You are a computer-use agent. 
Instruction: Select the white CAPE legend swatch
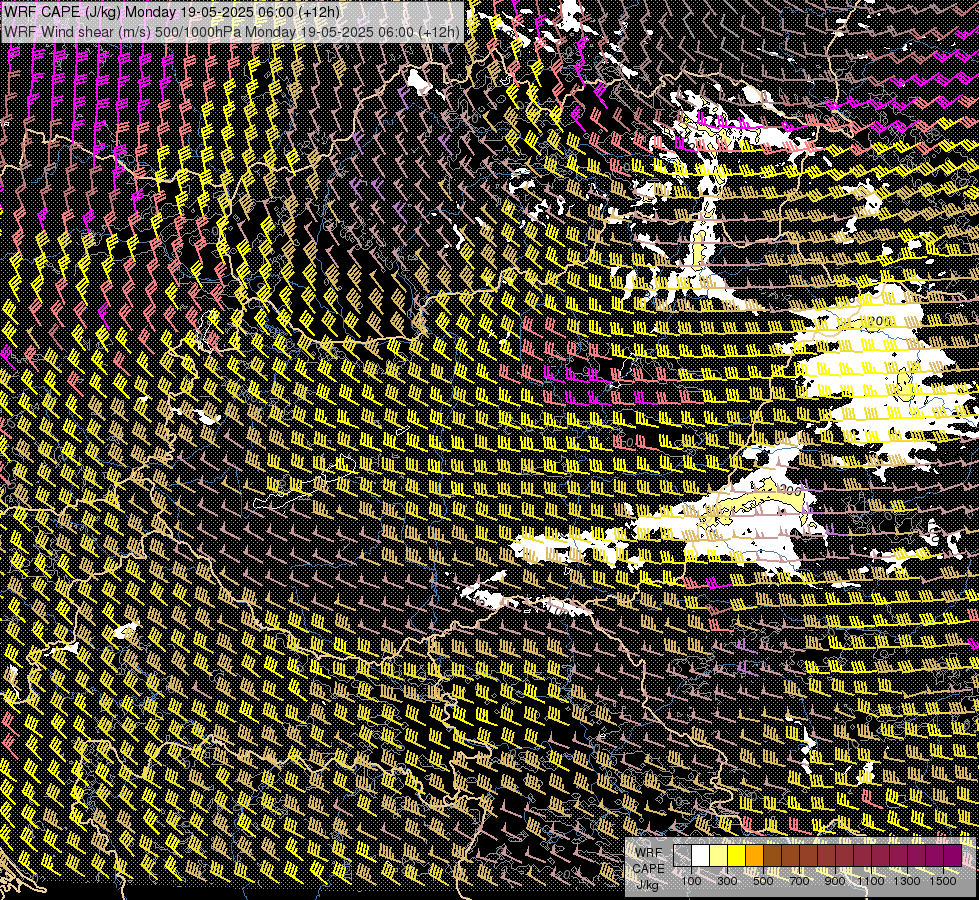coord(701,855)
